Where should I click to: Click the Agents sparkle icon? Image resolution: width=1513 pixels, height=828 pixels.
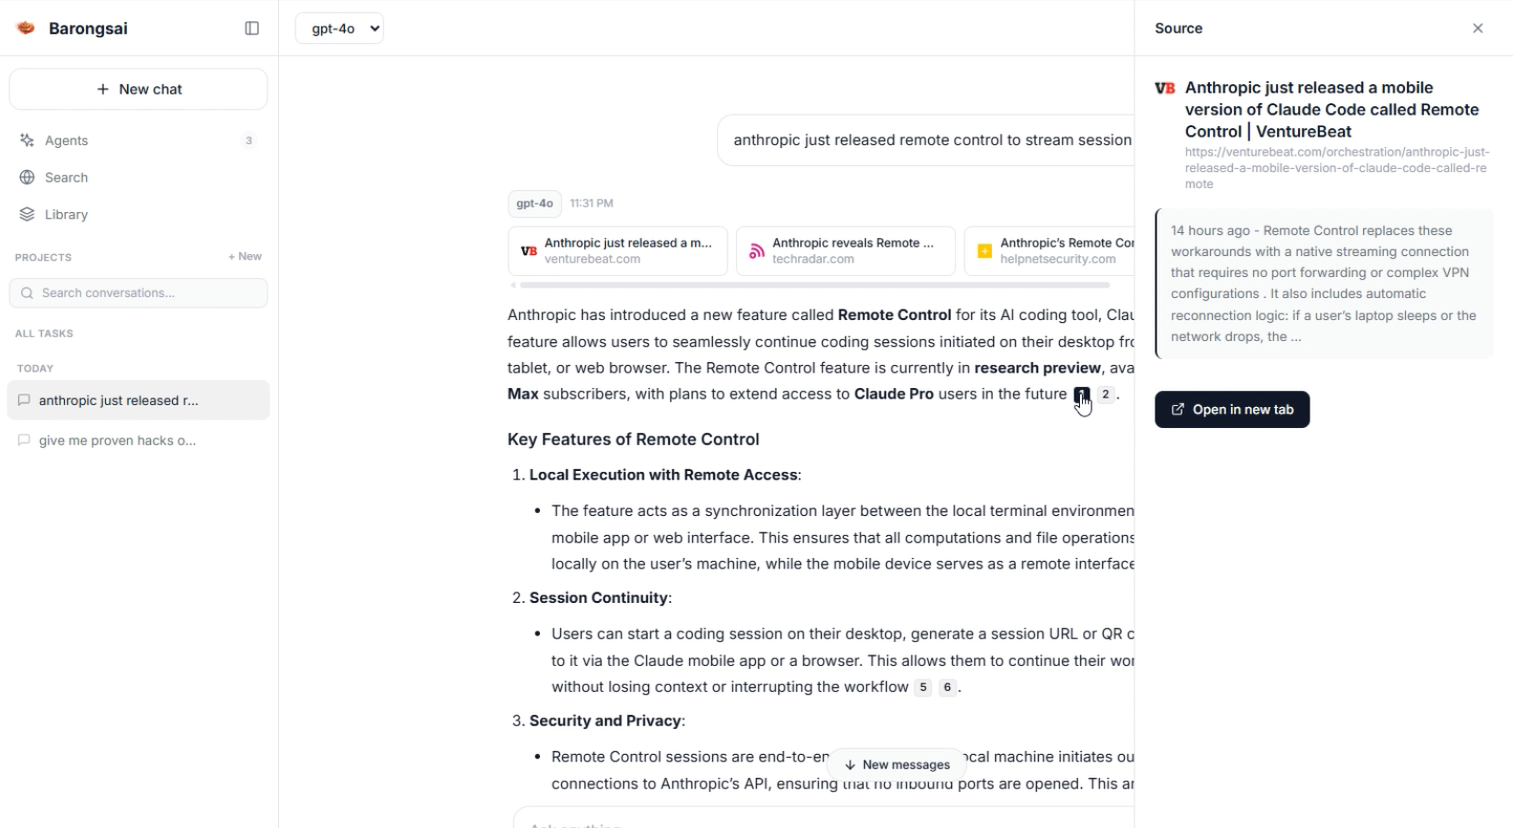coord(27,140)
